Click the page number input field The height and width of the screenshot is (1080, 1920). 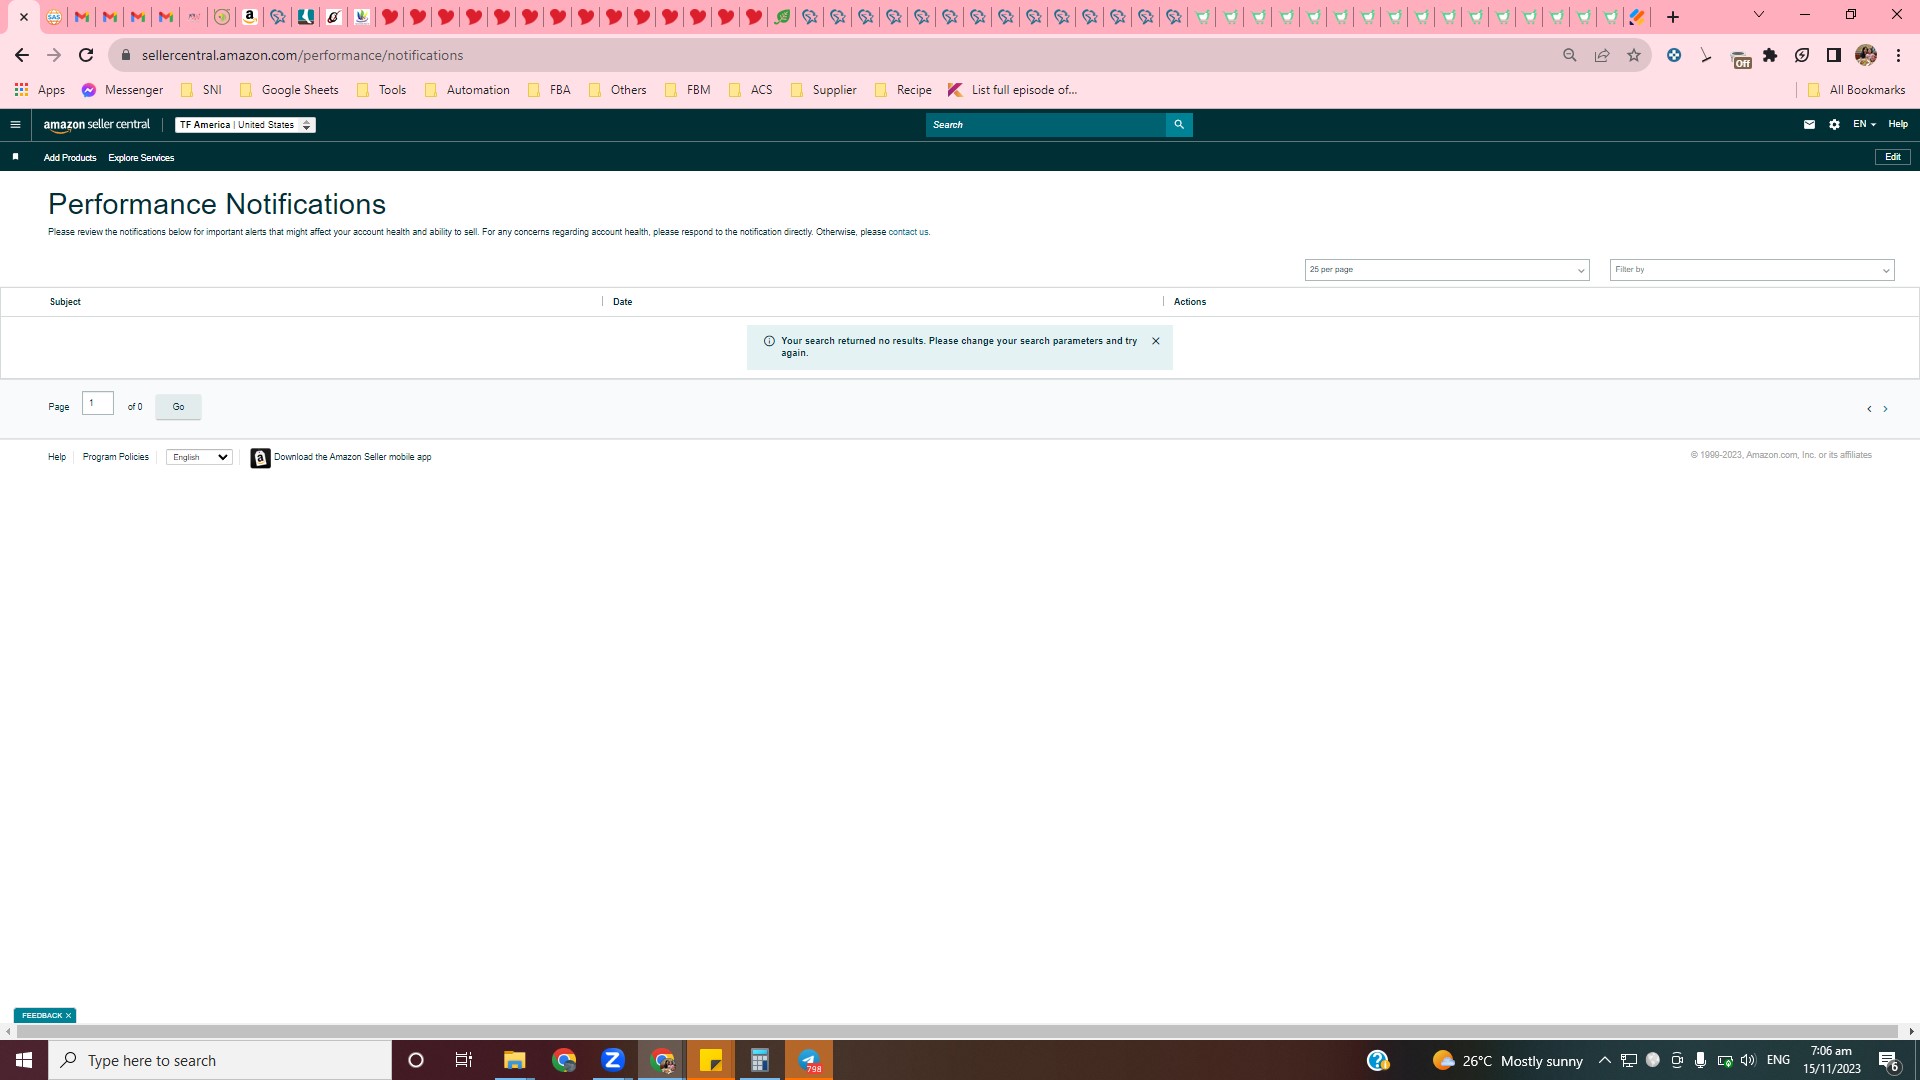point(98,403)
